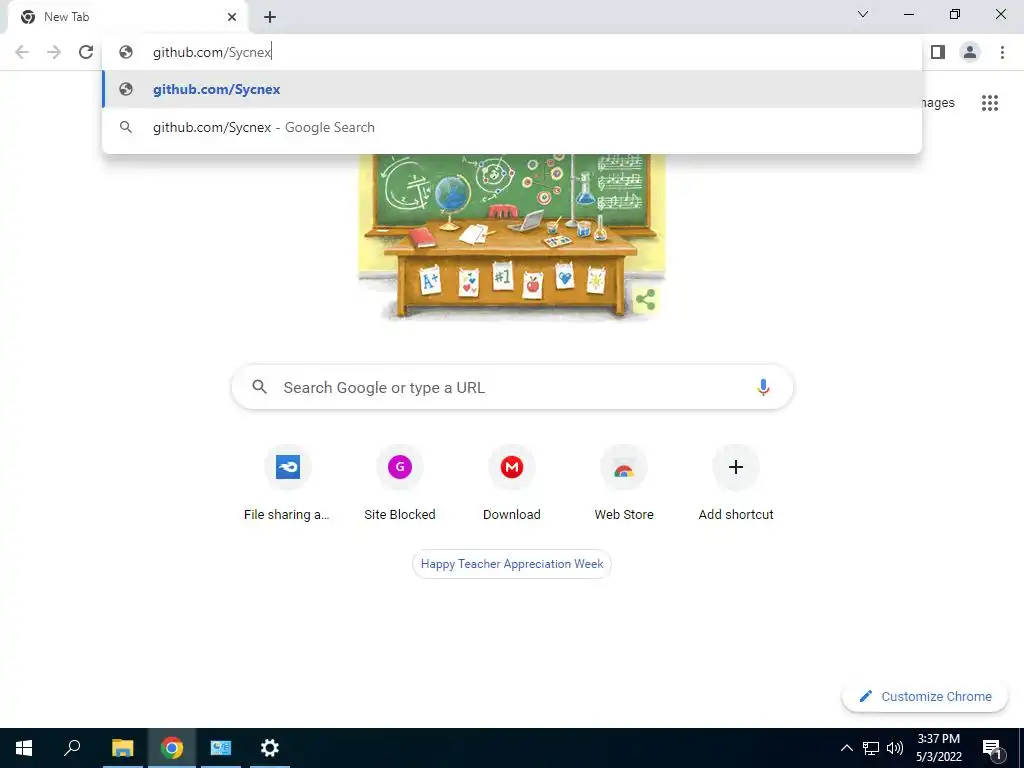Open the network status tray icon
The width and height of the screenshot is (1024, 768).
(871, 748)
